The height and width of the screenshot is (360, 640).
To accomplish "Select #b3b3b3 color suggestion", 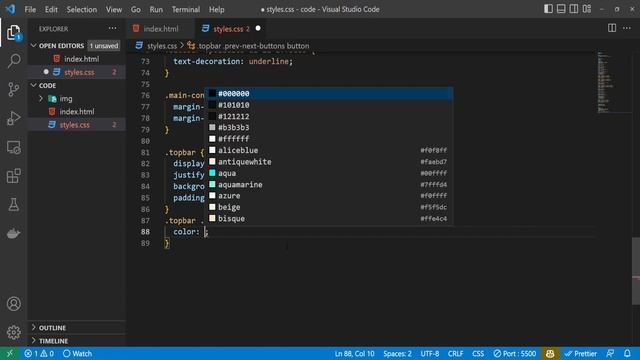I will [329, 127].
